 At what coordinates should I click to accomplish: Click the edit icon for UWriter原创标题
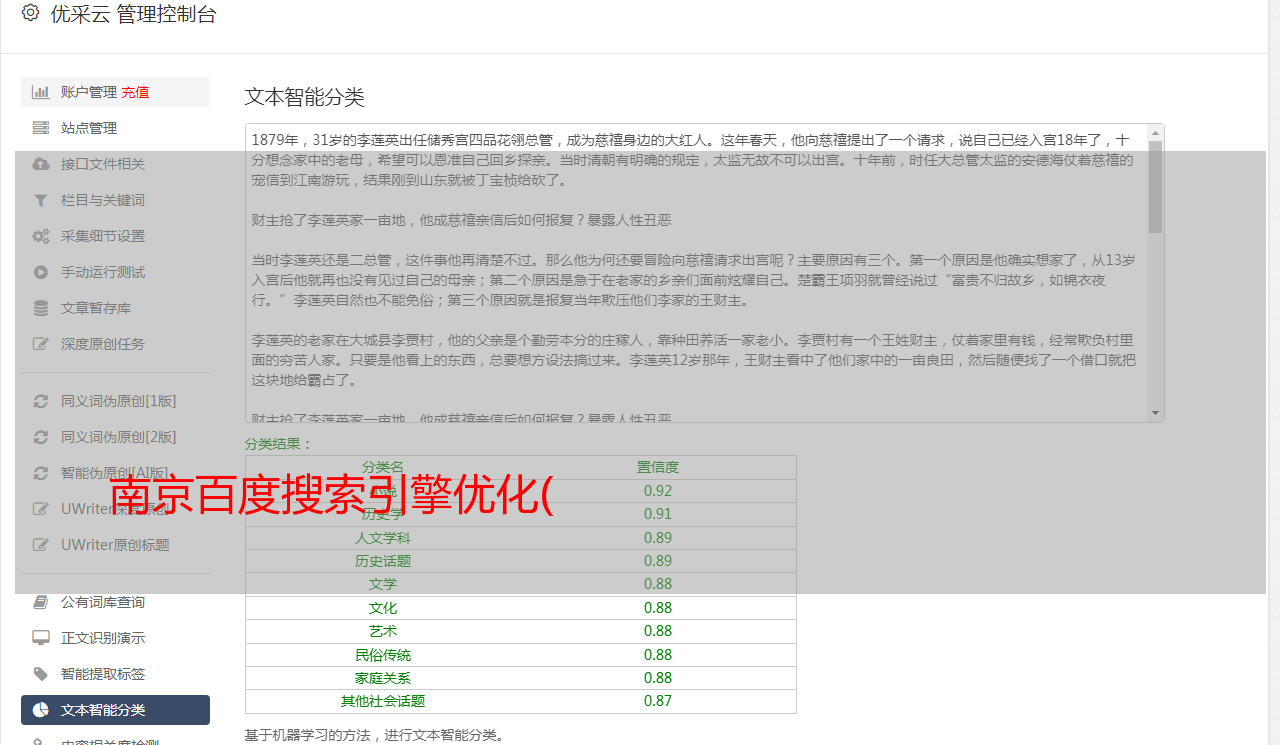tap(41, 545)
